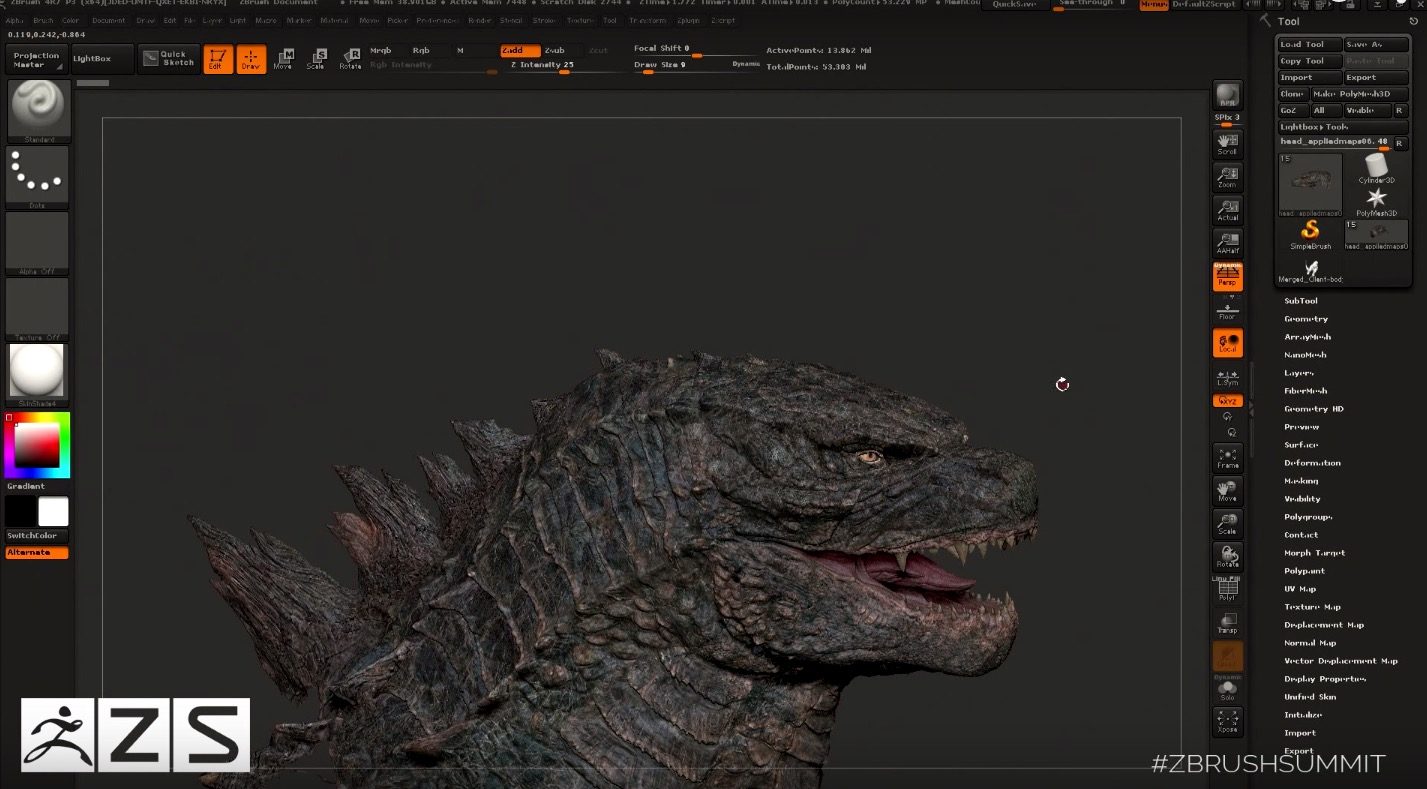Viewport: 1427px width, 789px height.
Task: Toggle Persp perspective view
Action: (1227, 276)
